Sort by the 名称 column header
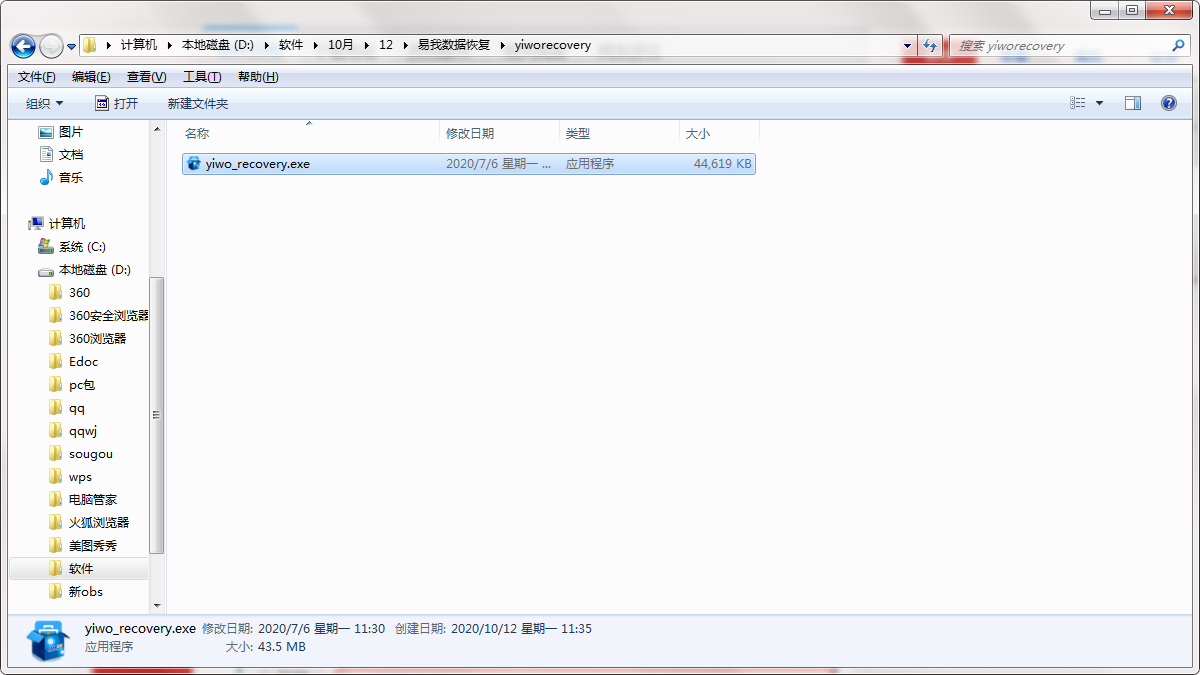 (x=309, y=133)
